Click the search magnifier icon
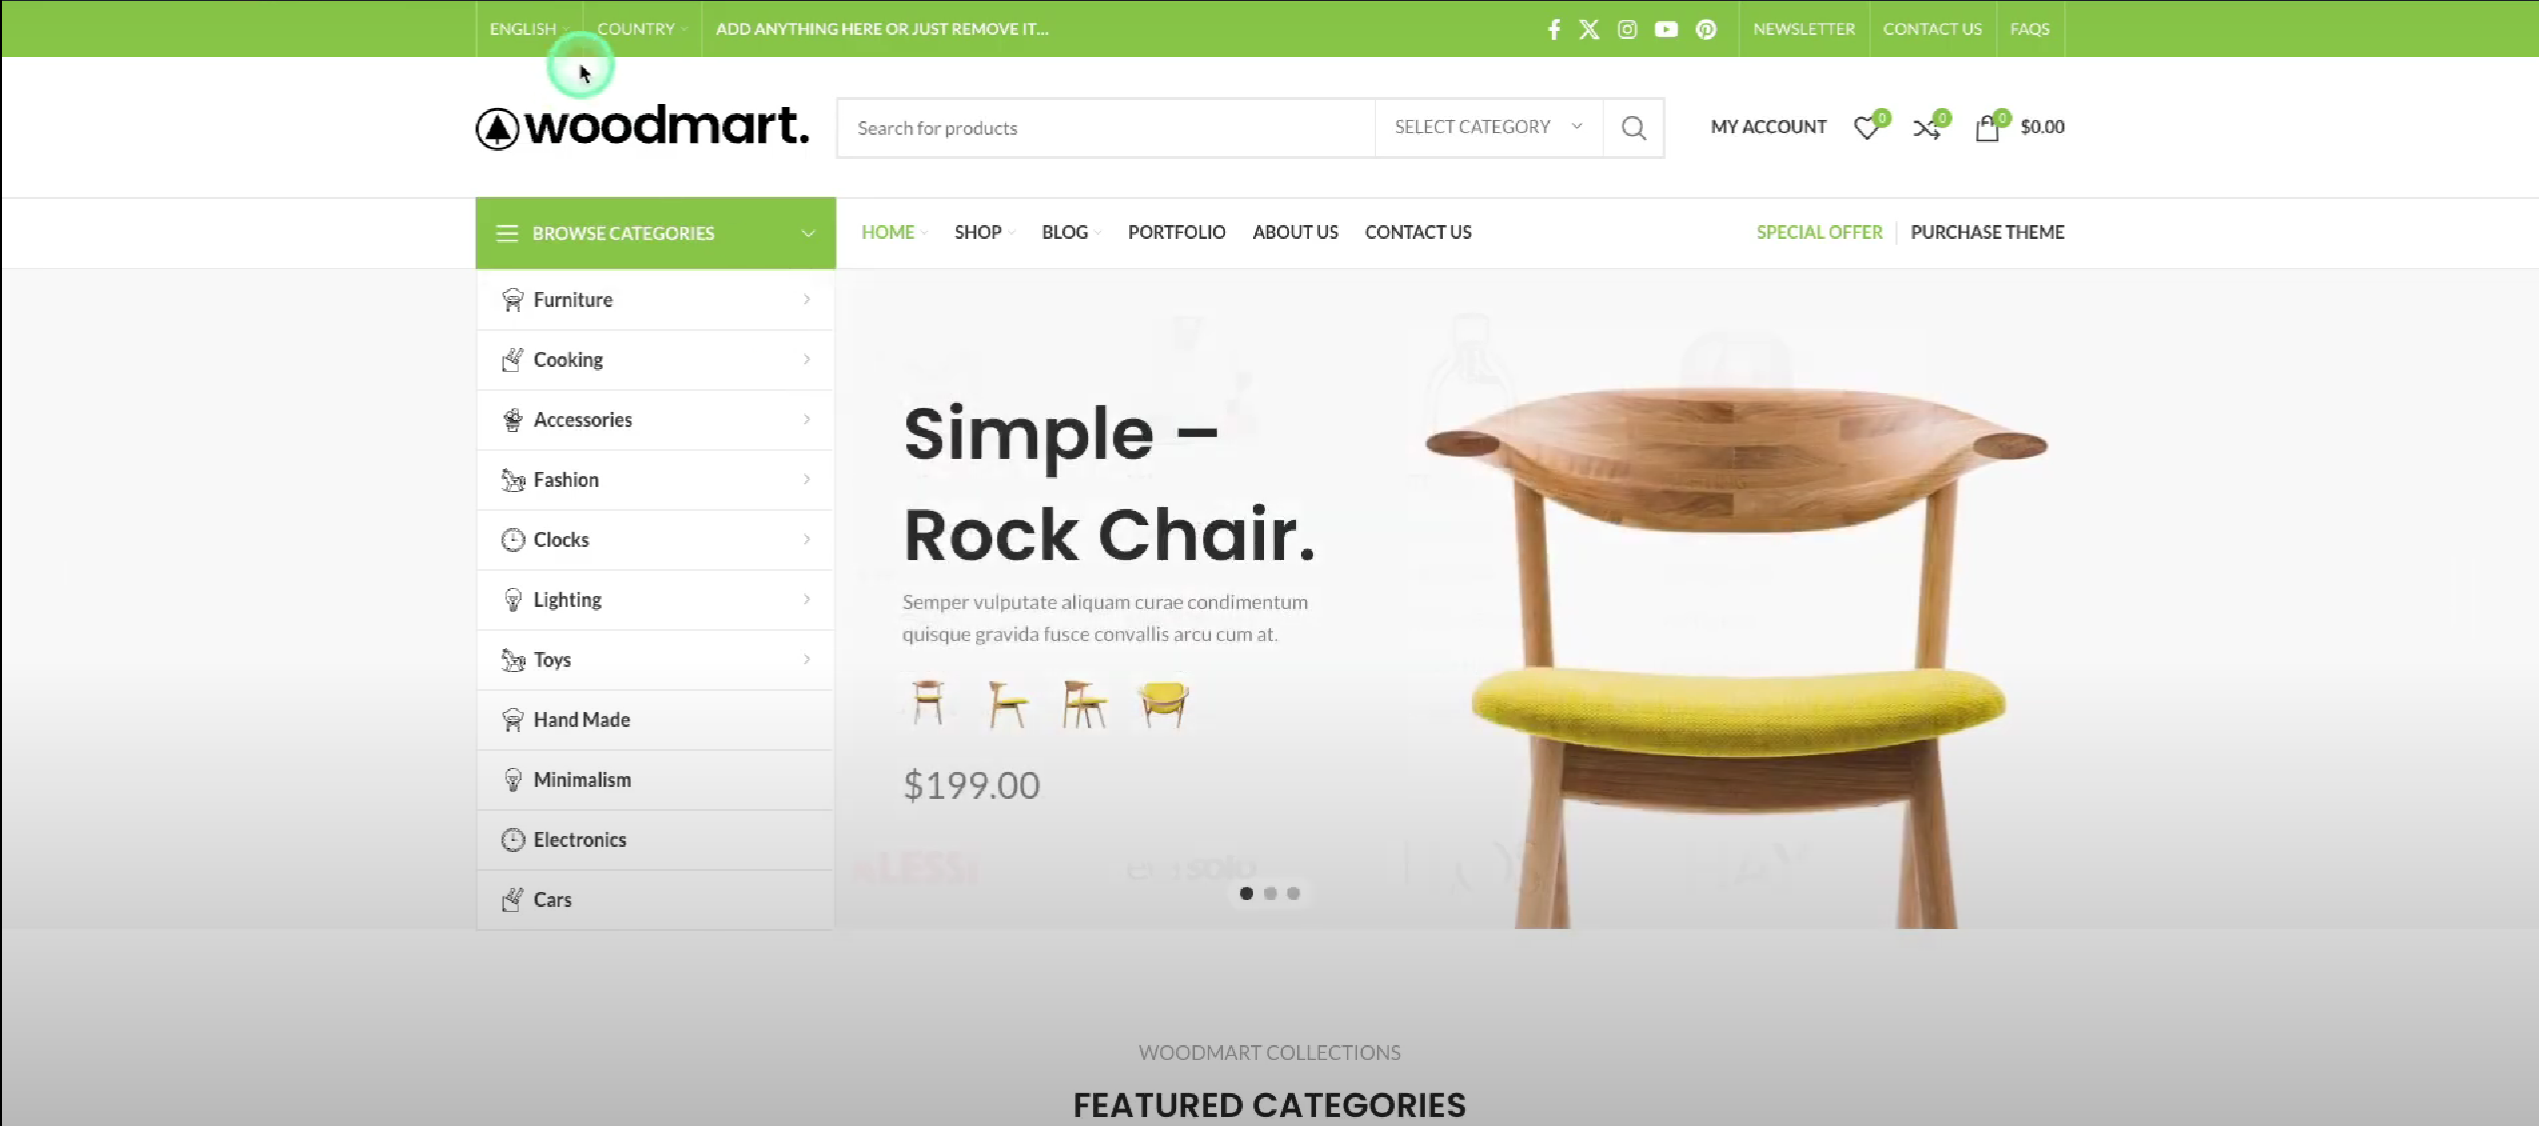The width and height of the screenshot is (2539, 1126). 1633,127
